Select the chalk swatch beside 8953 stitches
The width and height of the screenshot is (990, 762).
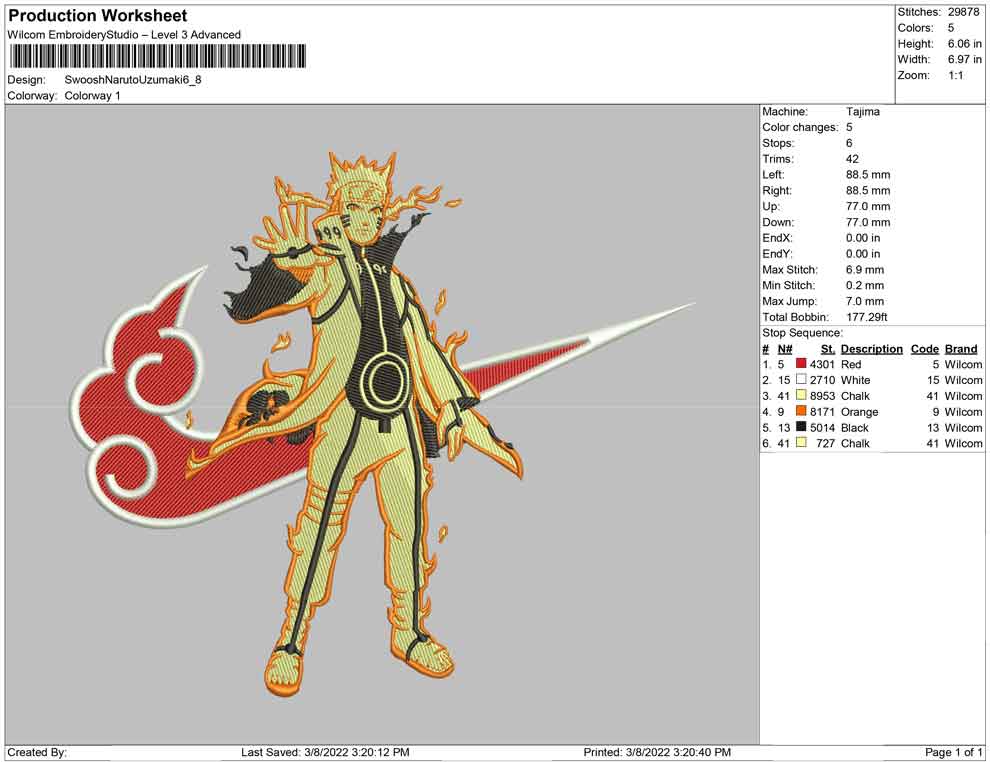801,396
